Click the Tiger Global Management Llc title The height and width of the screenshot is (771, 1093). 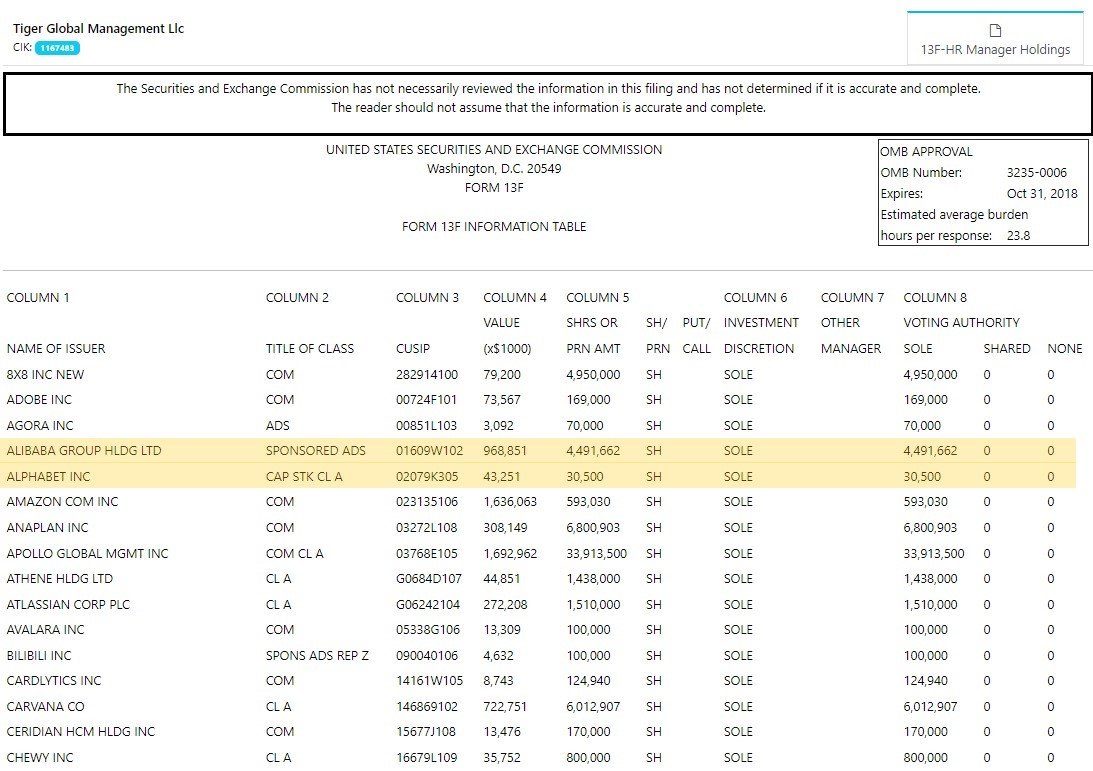(x=98, y=28)
